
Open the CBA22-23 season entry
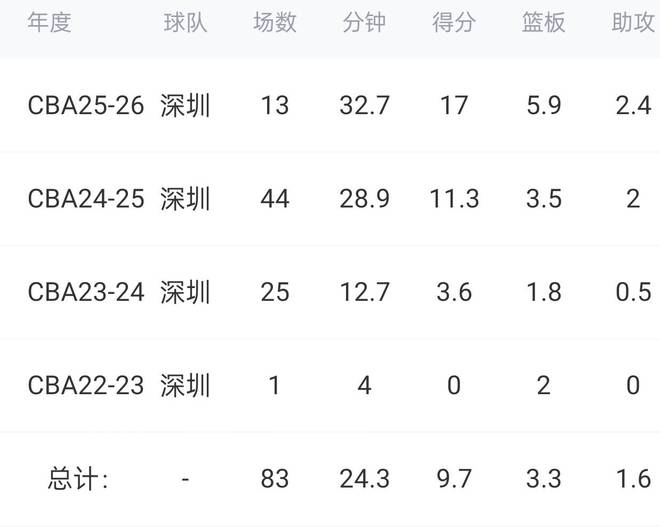pyautogui.click(x=86, y=385)
